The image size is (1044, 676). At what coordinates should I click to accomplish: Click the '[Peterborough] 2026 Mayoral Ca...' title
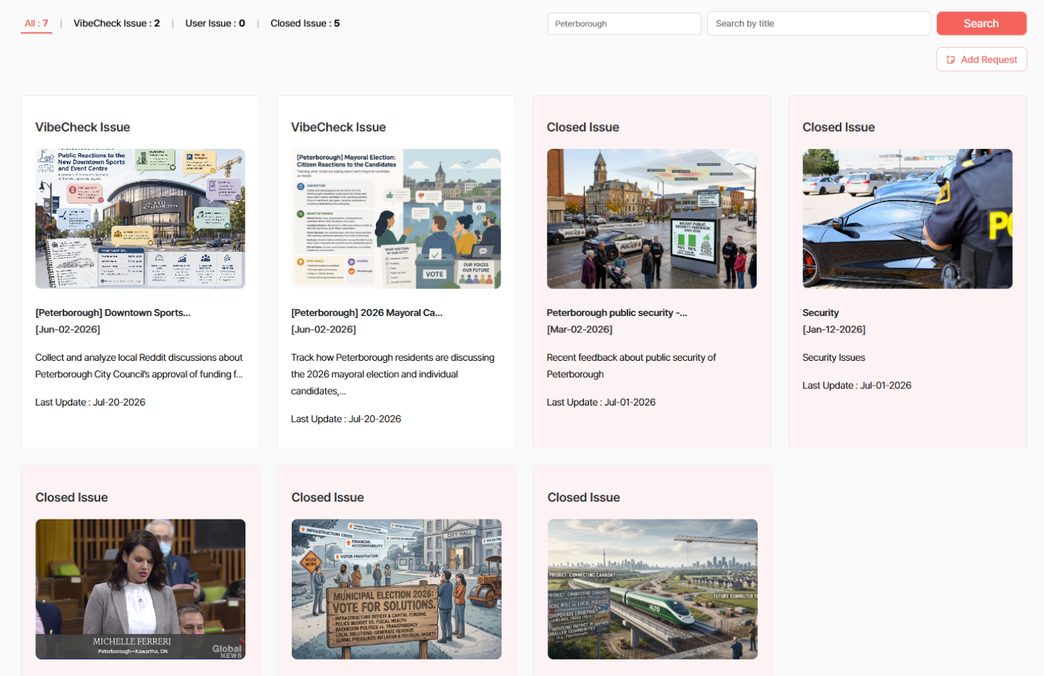(366, 312)
